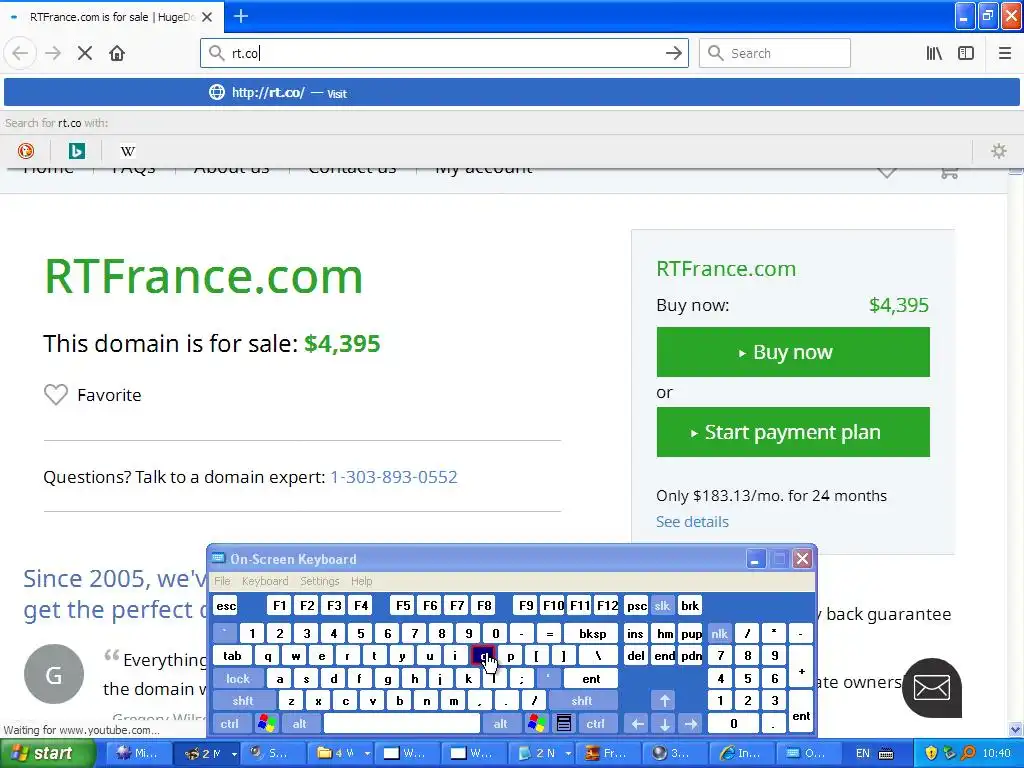Click the space bar on keyboard

(402, 724)
